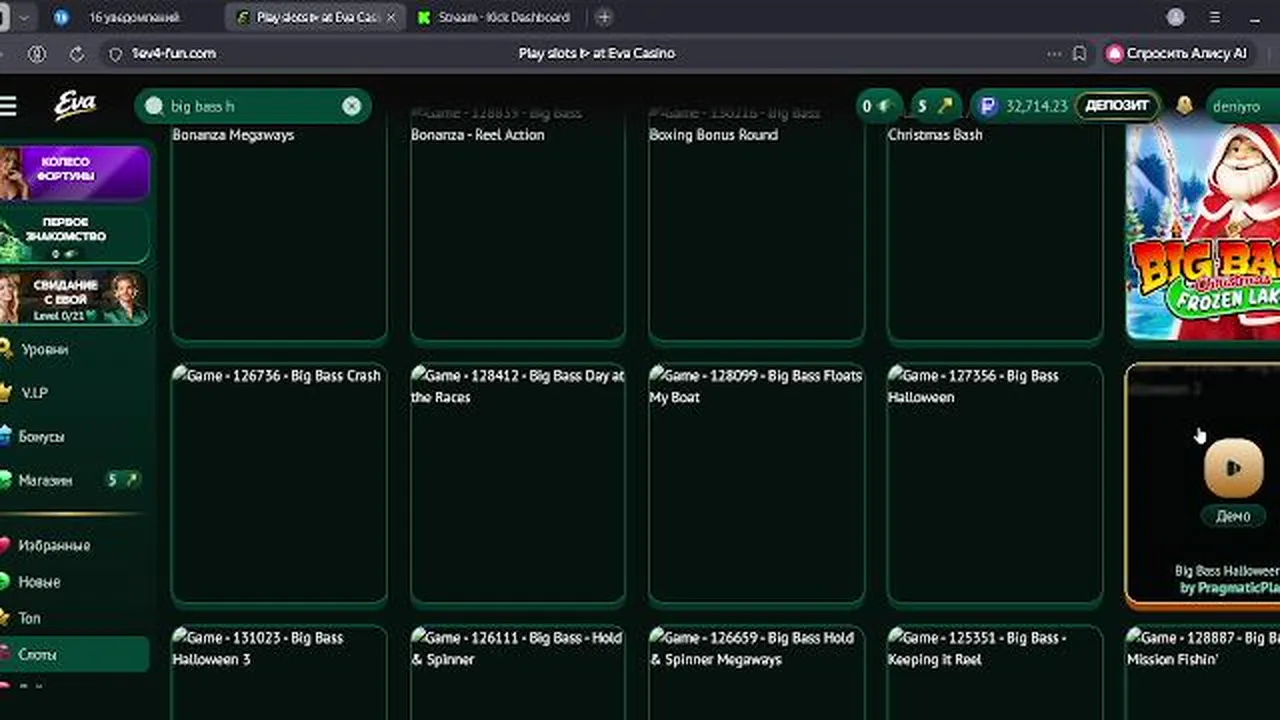1280x720 pixels.
Task: Click the Yandex ID icon in toolbar
Action: pyautogui.click(x=37, y=53)
